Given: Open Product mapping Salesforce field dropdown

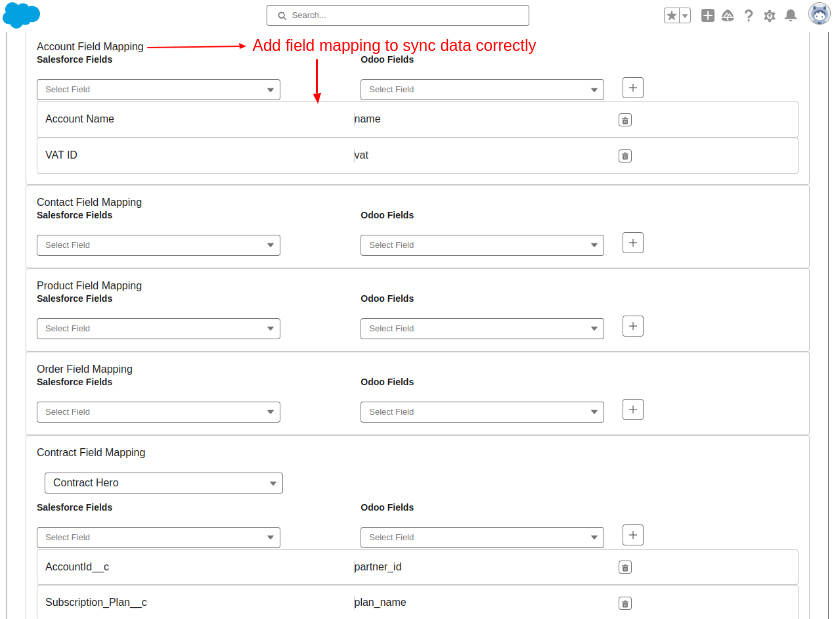Looking at the screenshot, I should pyautogui.click(x=159, y=329).
